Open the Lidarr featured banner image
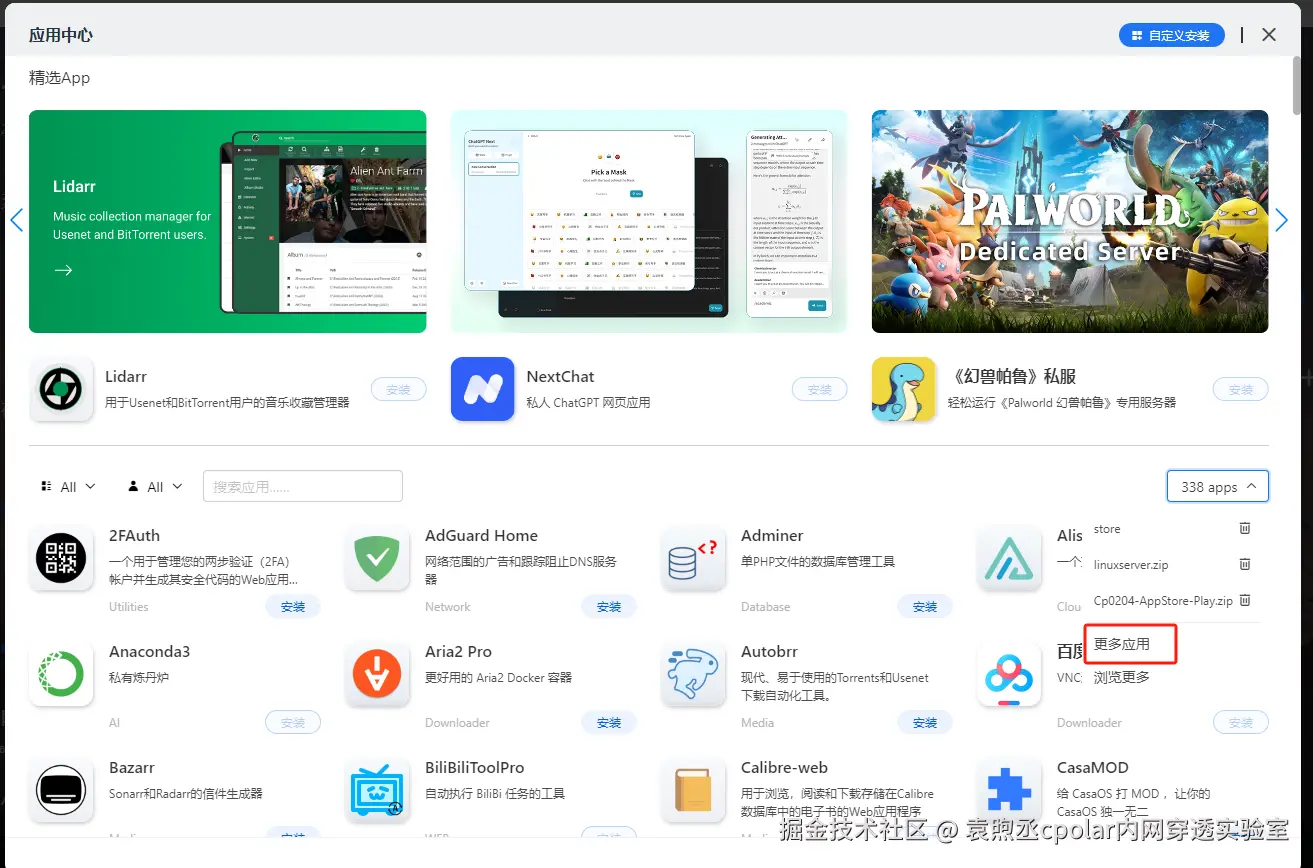Viewport: 1313px width, 868px height. click(228, 221)
